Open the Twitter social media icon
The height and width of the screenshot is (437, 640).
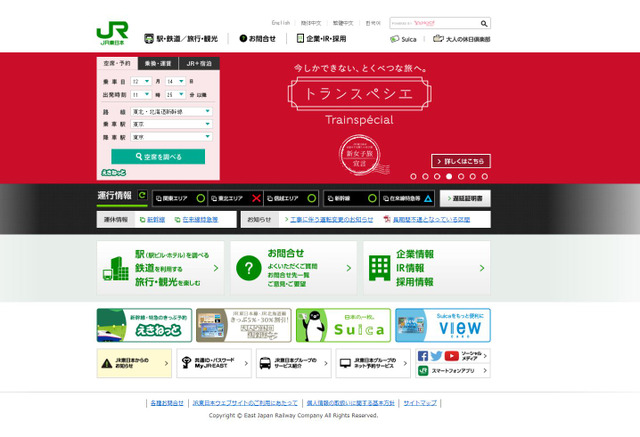tap(436, 356)
